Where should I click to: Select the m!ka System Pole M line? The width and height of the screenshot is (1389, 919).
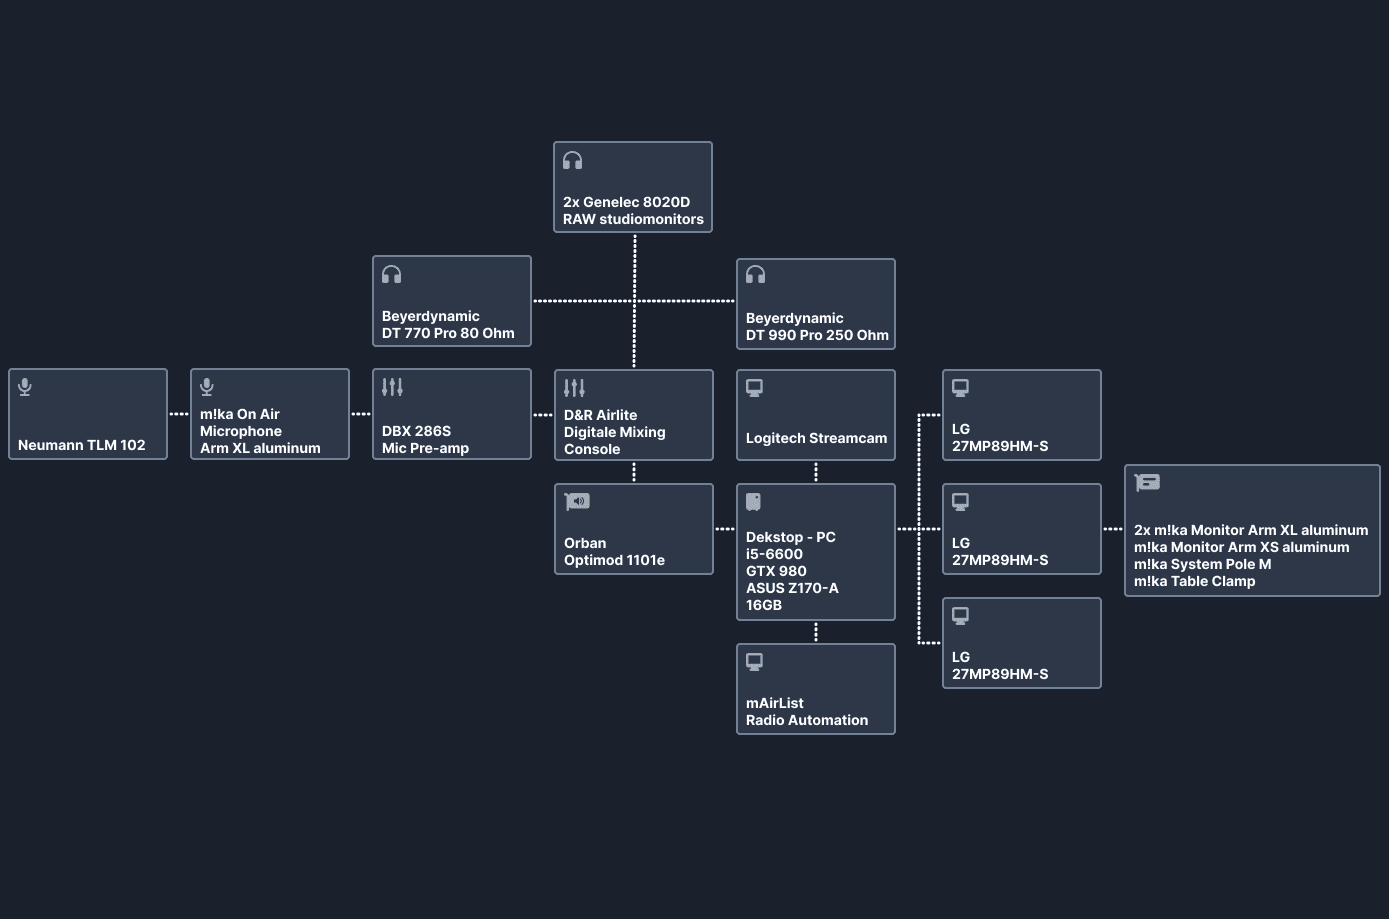point(1202,564)
